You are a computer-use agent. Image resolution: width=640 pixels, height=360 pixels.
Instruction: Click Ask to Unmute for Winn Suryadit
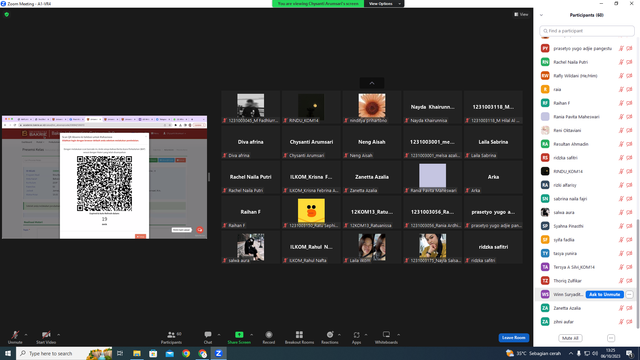pos(604,294)
